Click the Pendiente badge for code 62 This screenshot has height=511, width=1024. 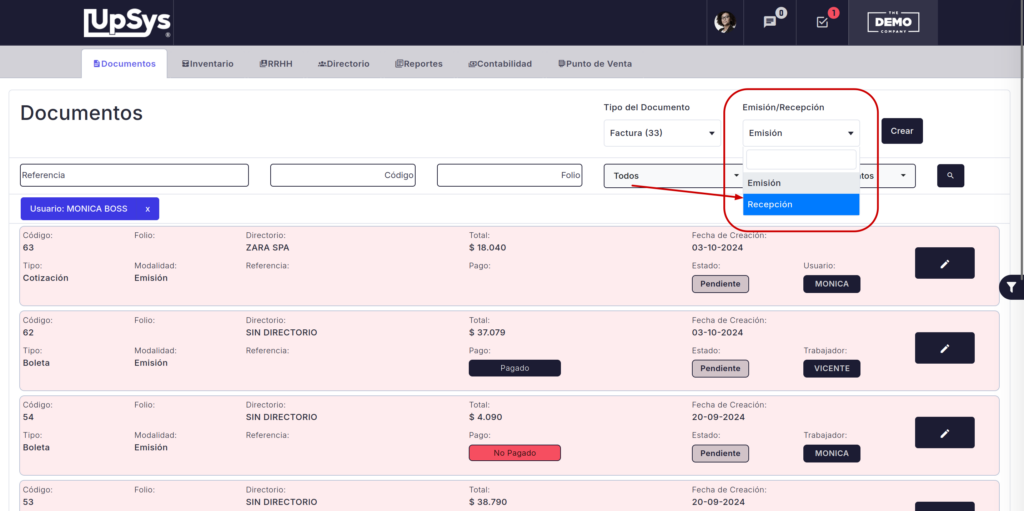tap(720, 369)
